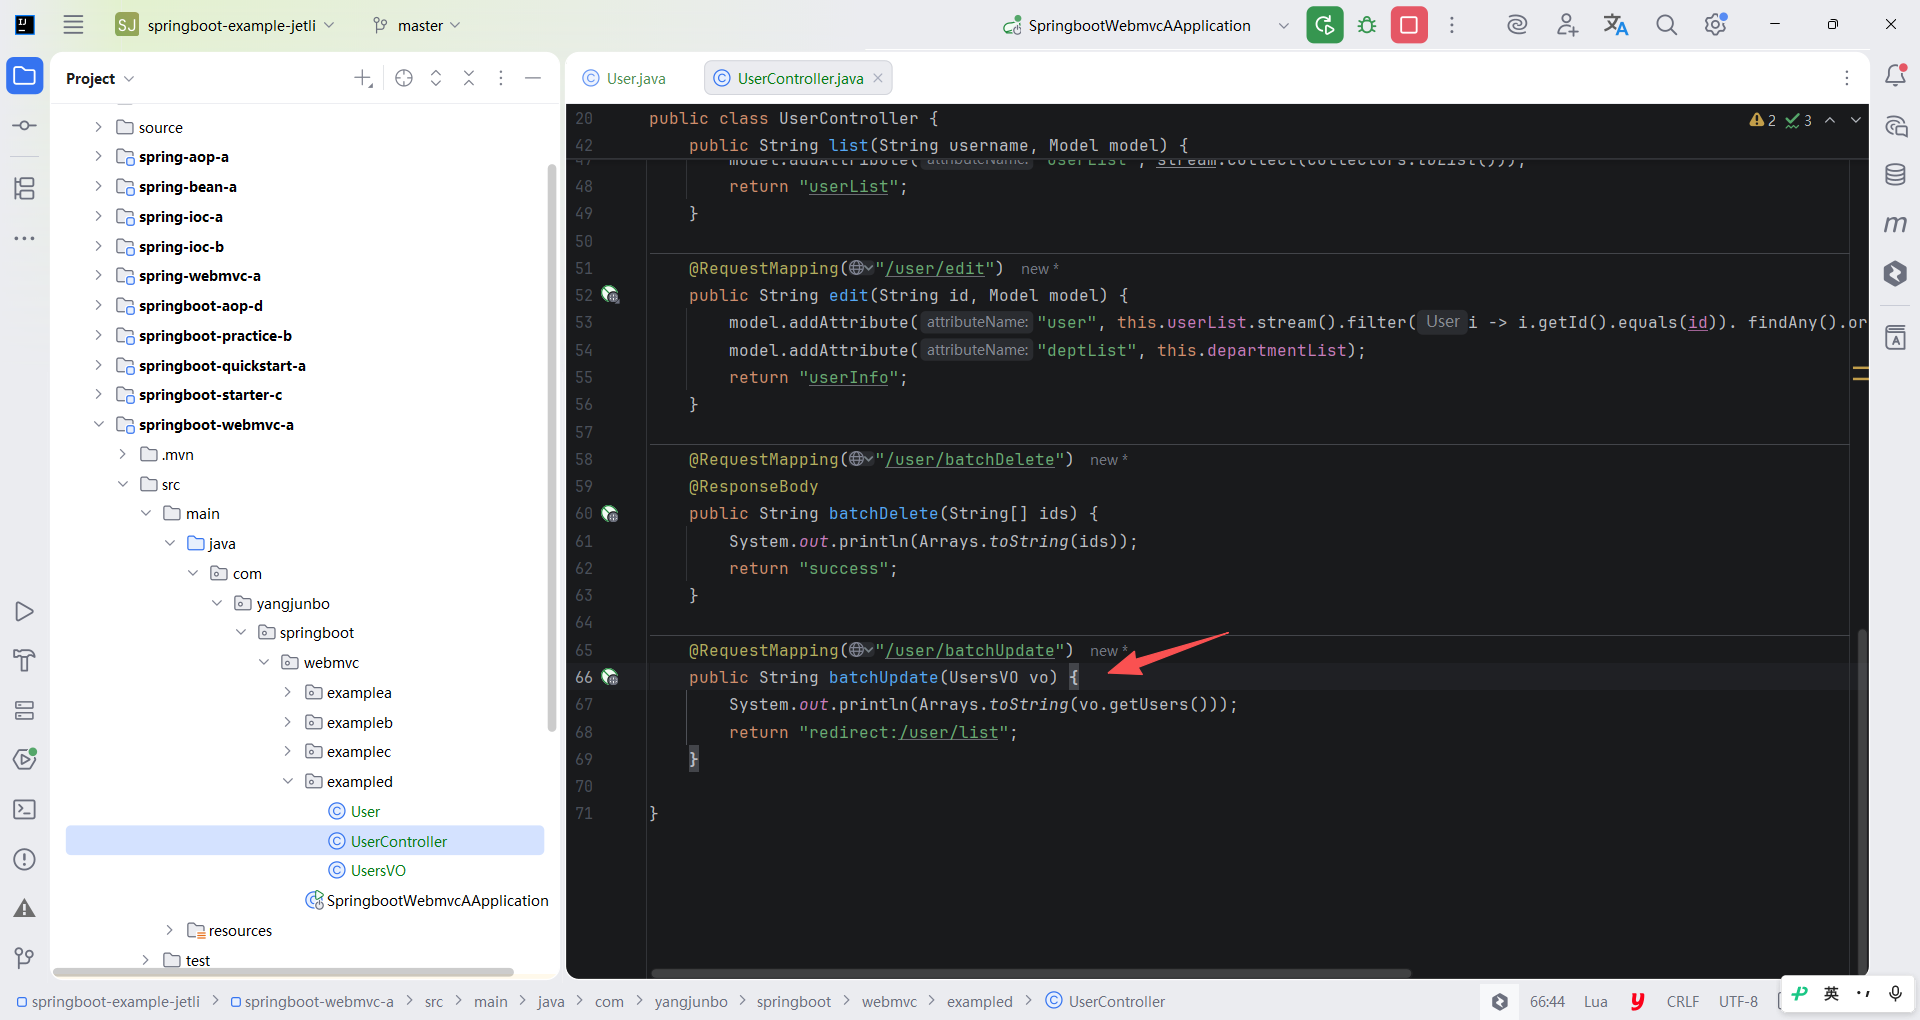1920x1020 pixels.
Task: Show more tool windows ellipsis
Action: click(x=25, y=238)
